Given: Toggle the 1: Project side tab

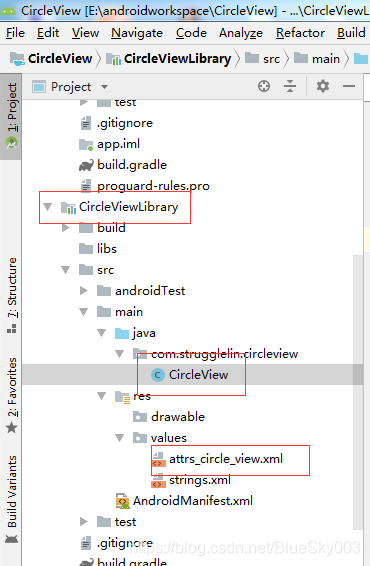Looking at the screenshot, I should (x=11, y=116).
